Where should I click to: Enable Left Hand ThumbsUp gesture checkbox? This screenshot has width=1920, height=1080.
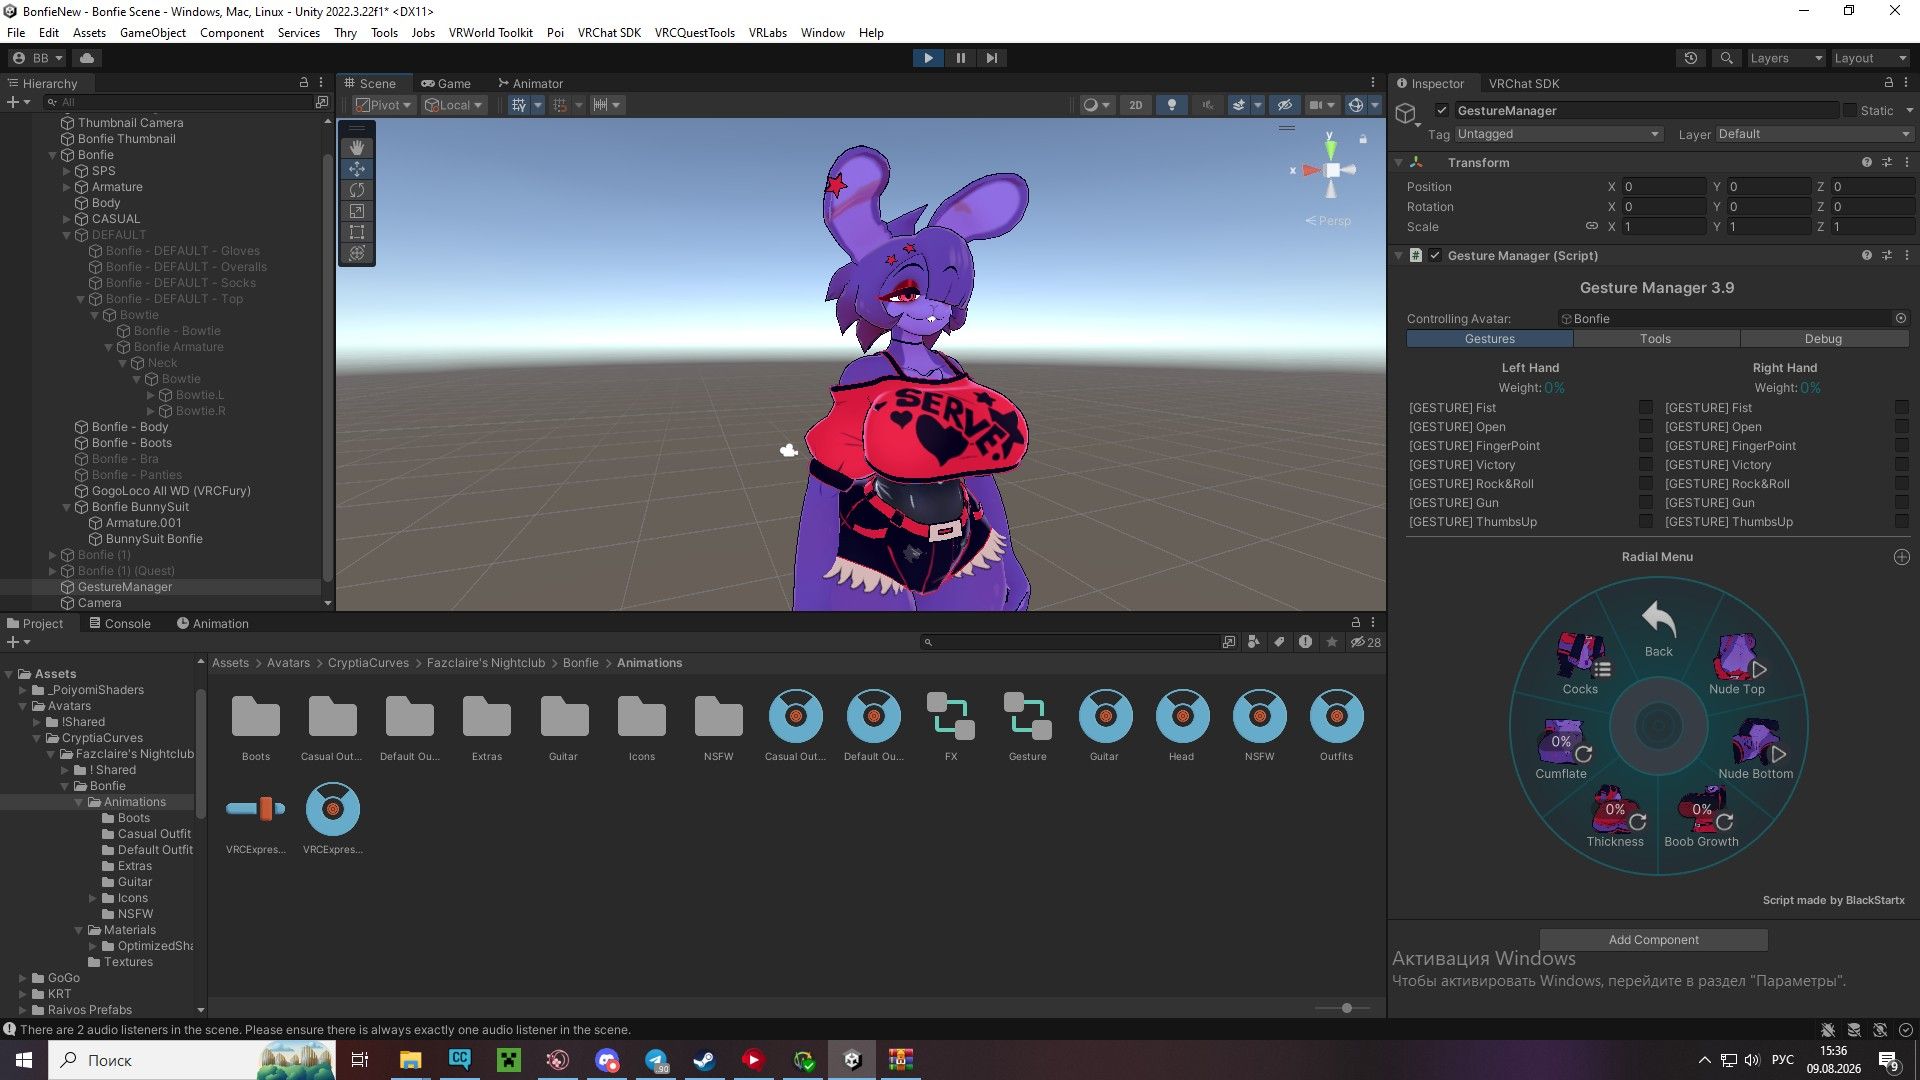(x=1645, y=522)
